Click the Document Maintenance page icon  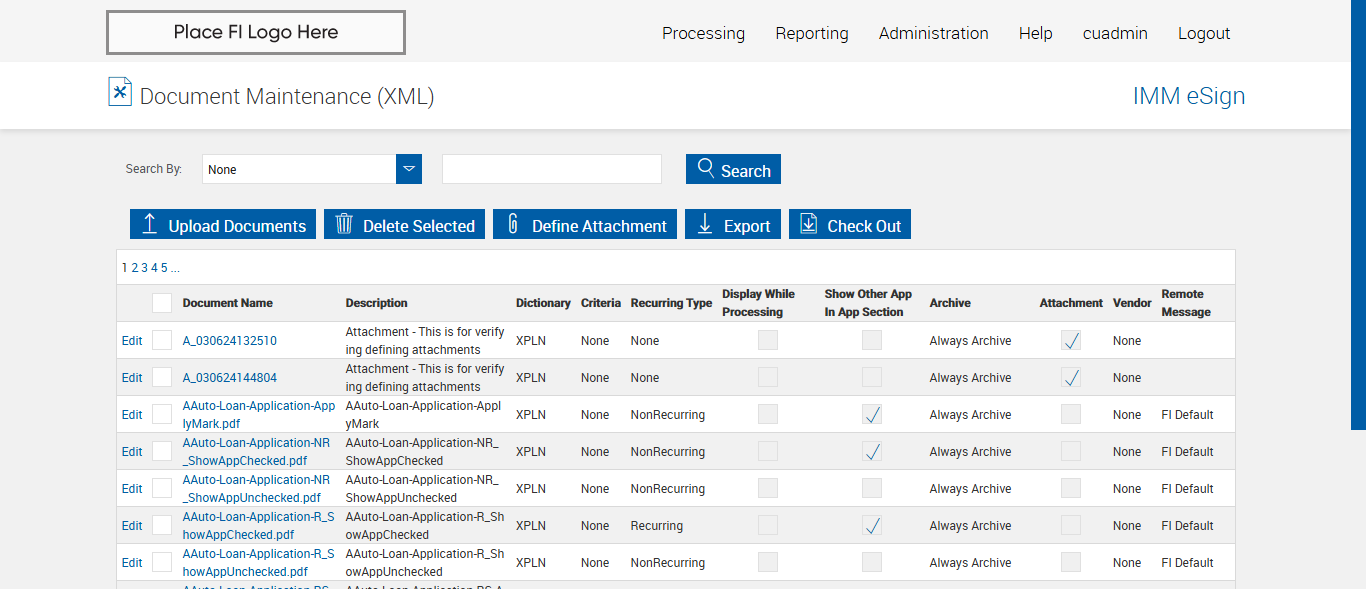120,92
